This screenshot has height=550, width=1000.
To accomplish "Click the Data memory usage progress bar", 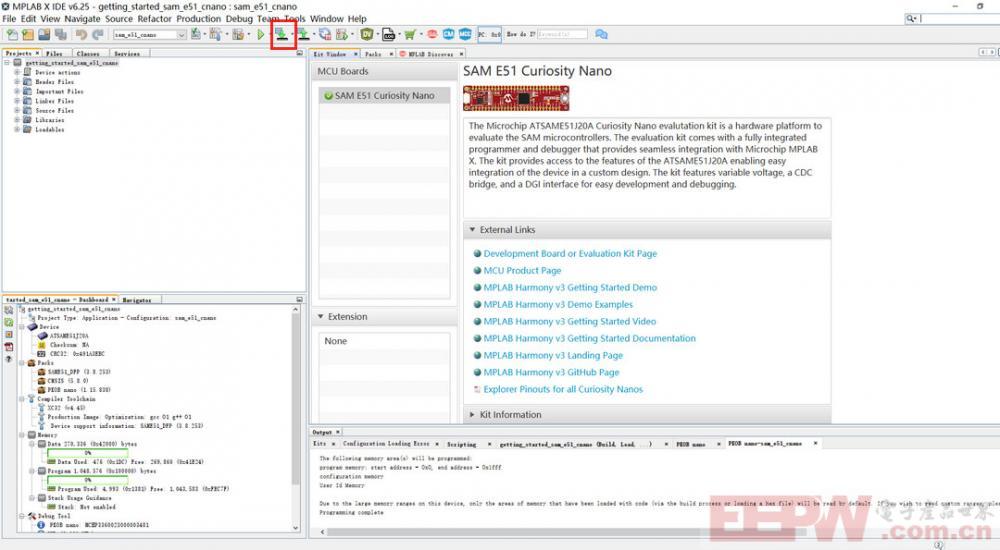I will tap(87, 452).
